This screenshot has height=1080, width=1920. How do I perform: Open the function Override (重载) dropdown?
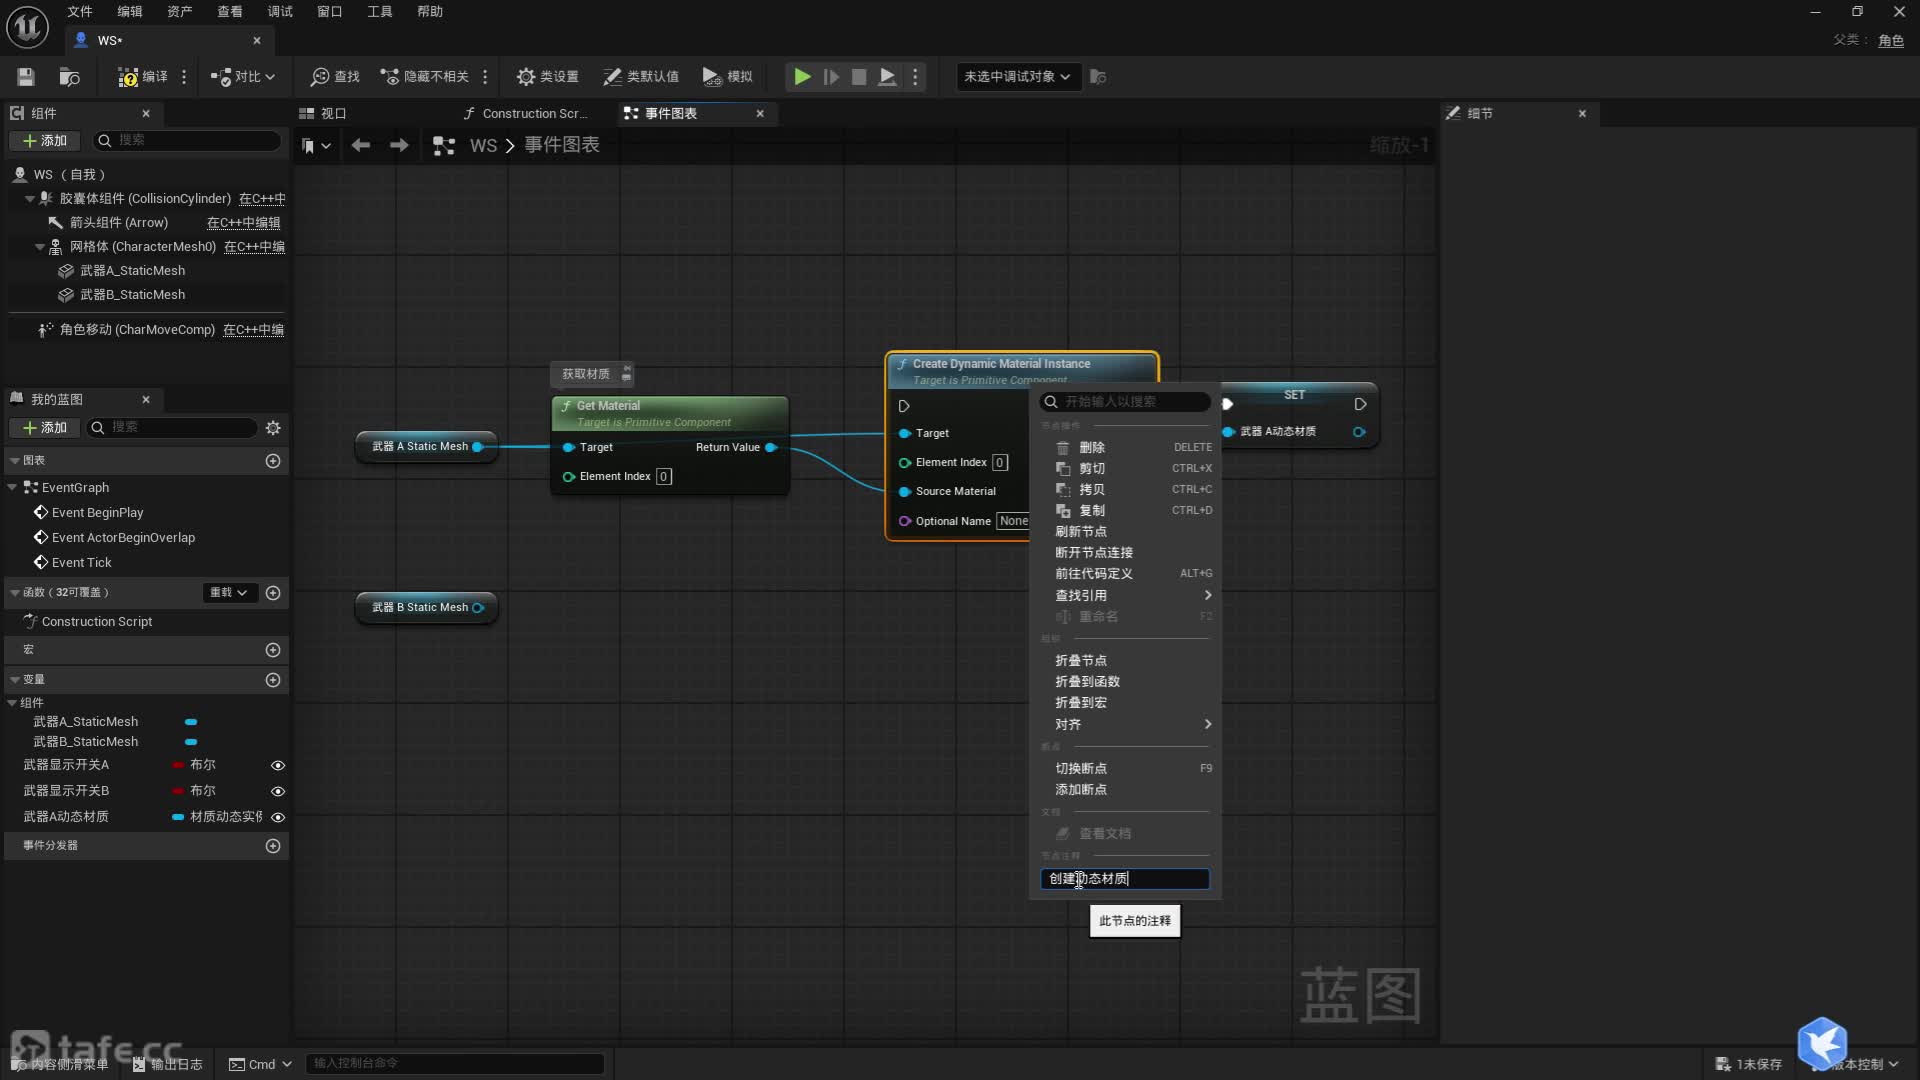coord(229,593)
